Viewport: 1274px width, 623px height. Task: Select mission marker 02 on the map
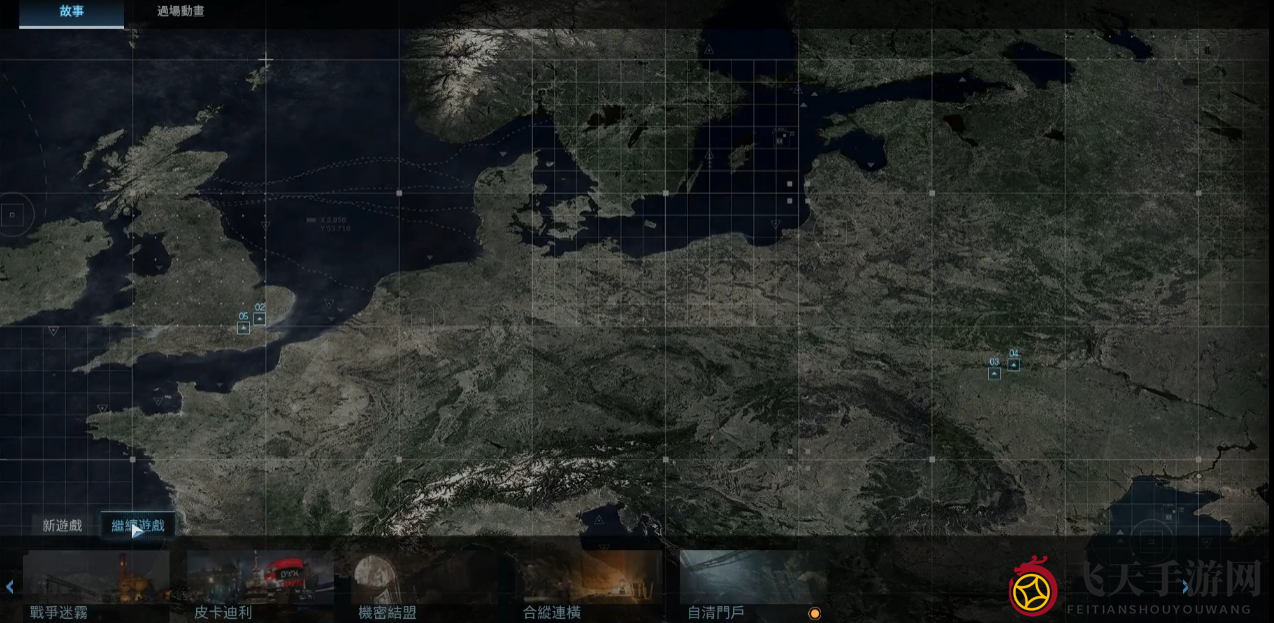(x=259, y=318)
